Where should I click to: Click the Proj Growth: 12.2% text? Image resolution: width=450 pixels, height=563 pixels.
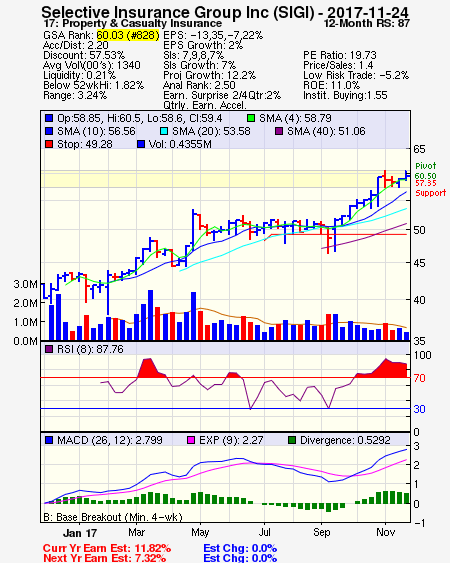[x=210, y=75]
